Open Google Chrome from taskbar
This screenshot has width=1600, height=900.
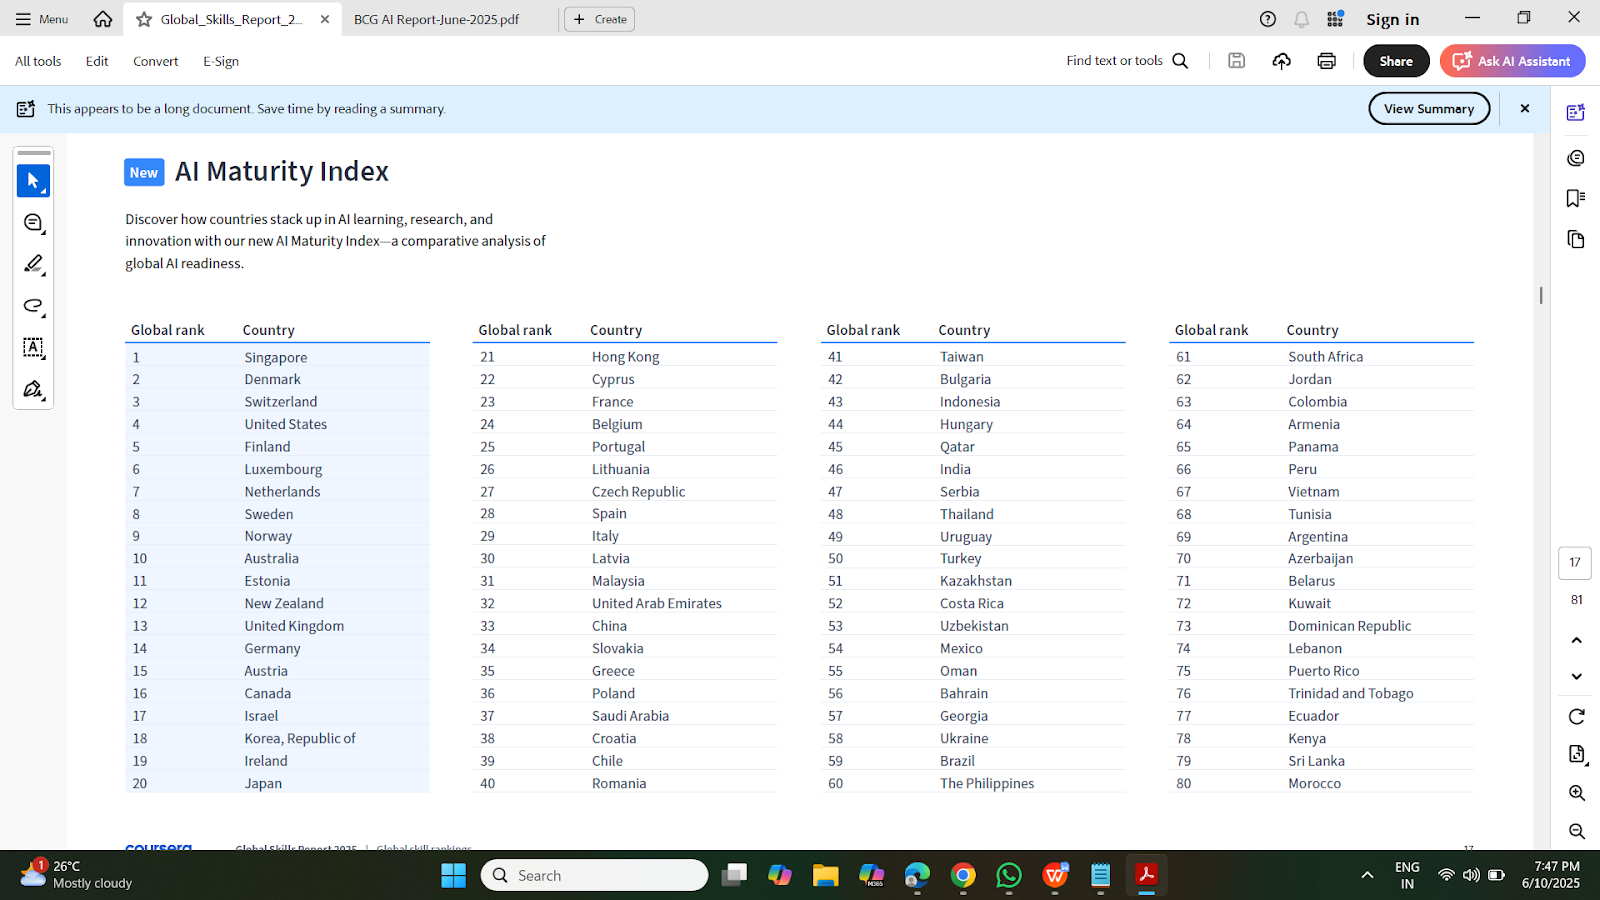(x=962, y=875)
